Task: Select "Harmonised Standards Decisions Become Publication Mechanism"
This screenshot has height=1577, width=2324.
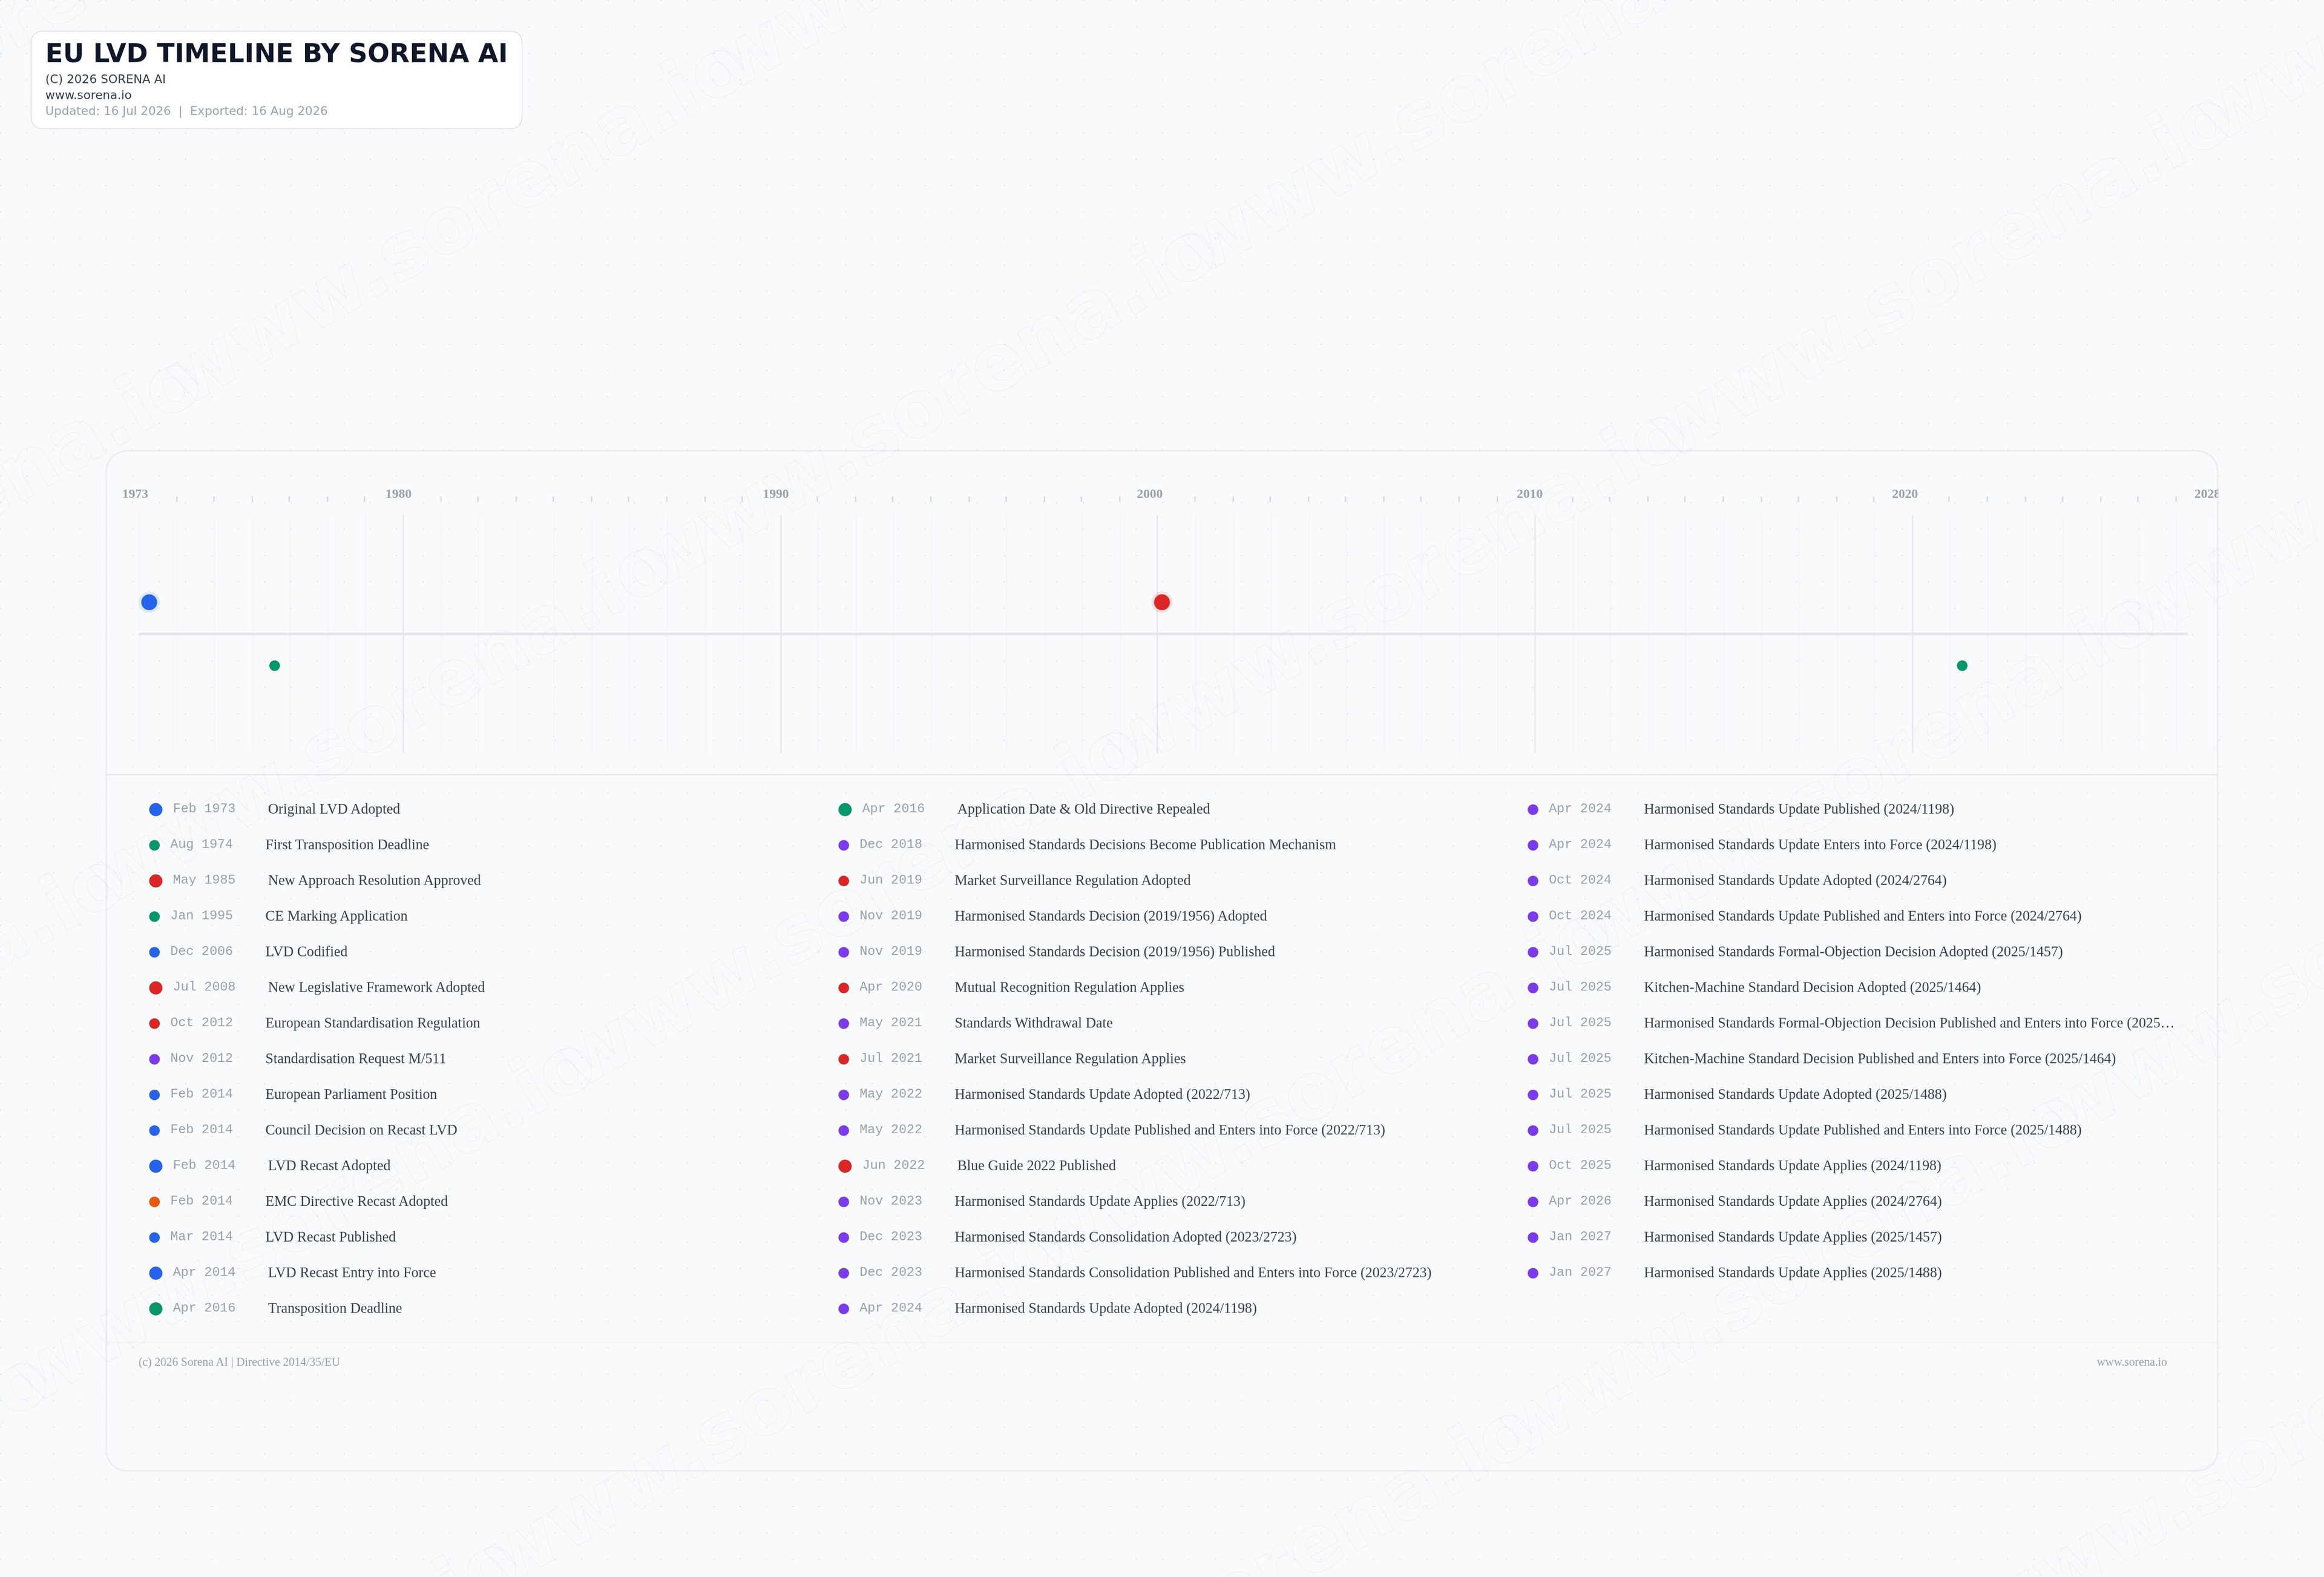Action: point(1145,845)
